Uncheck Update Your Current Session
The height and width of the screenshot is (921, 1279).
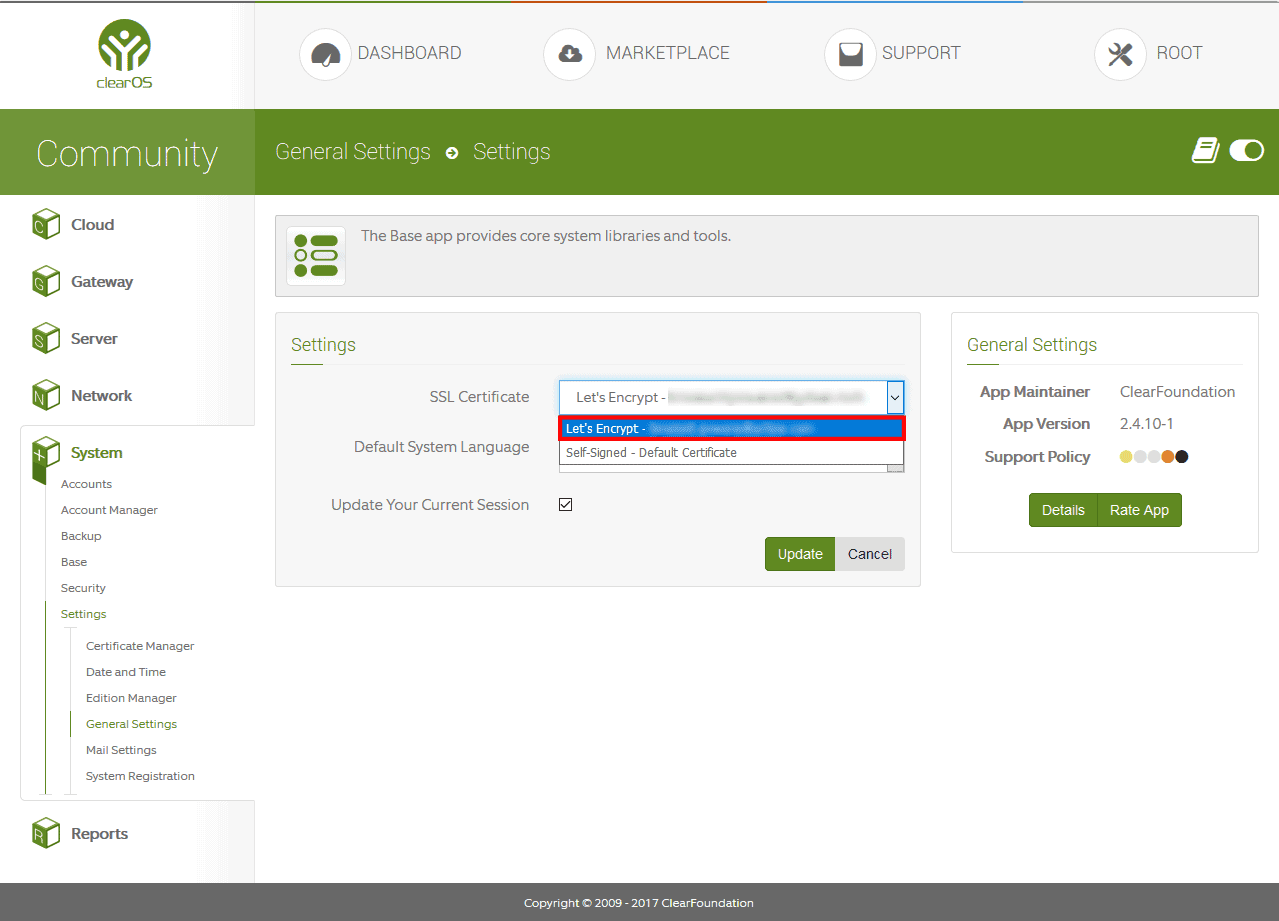[565, 505]
